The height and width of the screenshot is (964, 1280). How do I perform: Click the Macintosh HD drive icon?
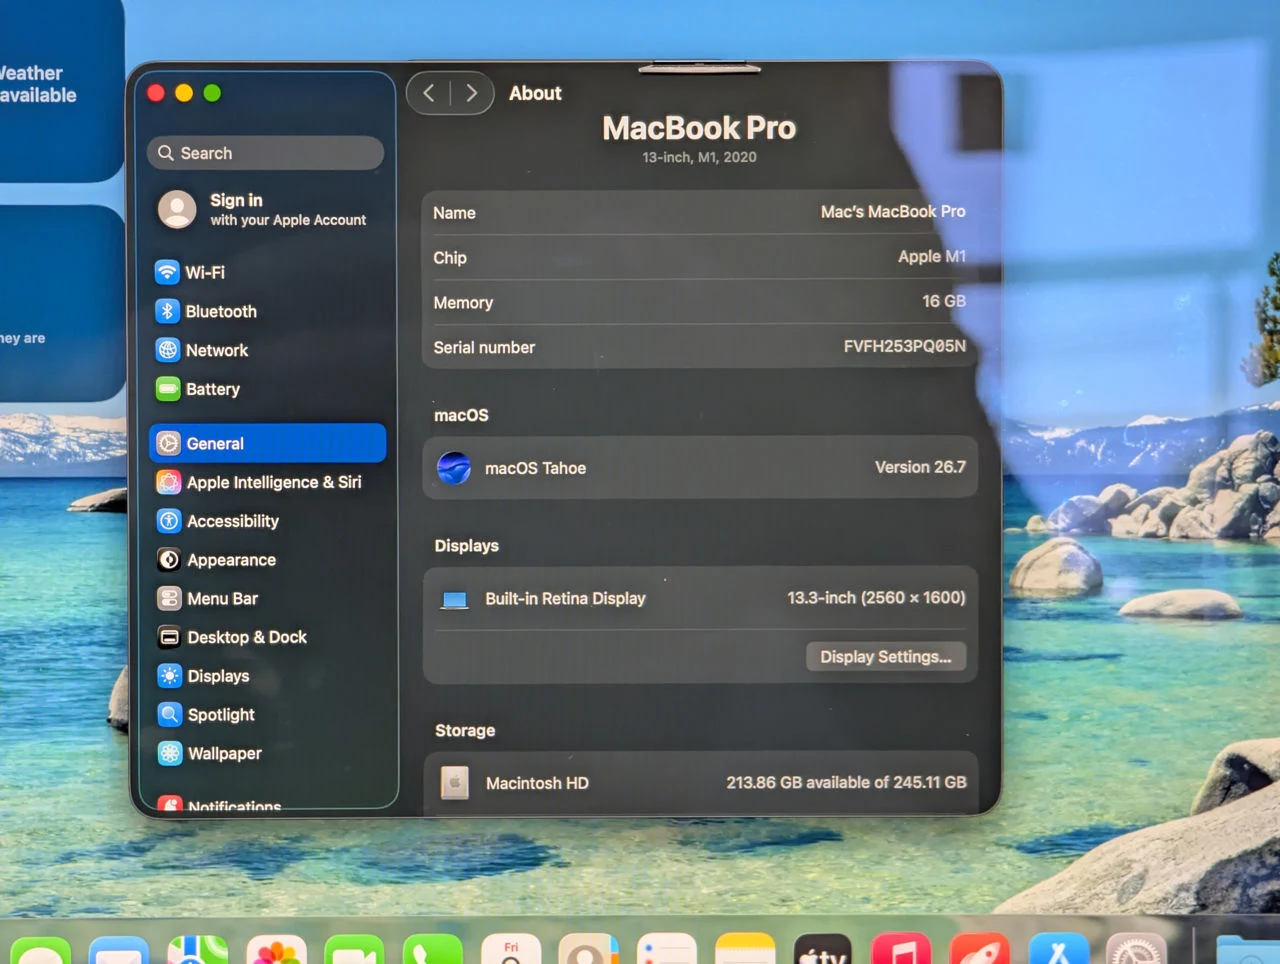455,782
